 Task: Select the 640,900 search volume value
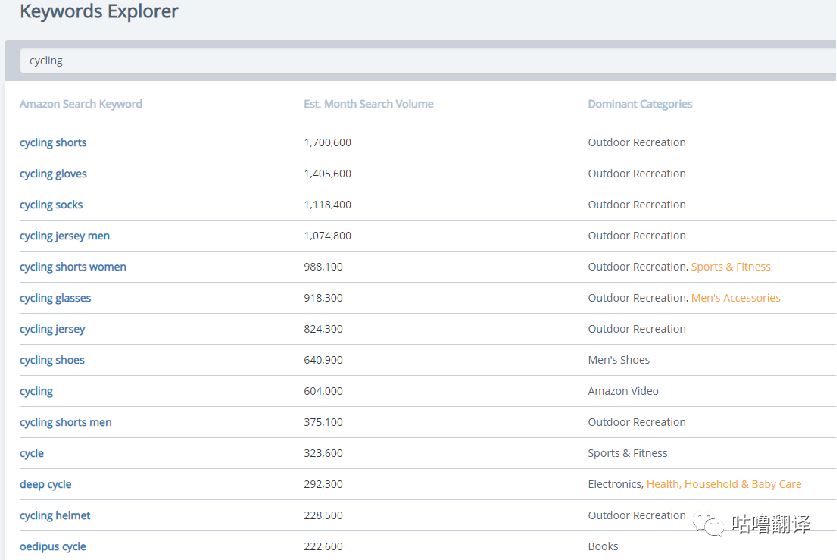coord(323,360)
